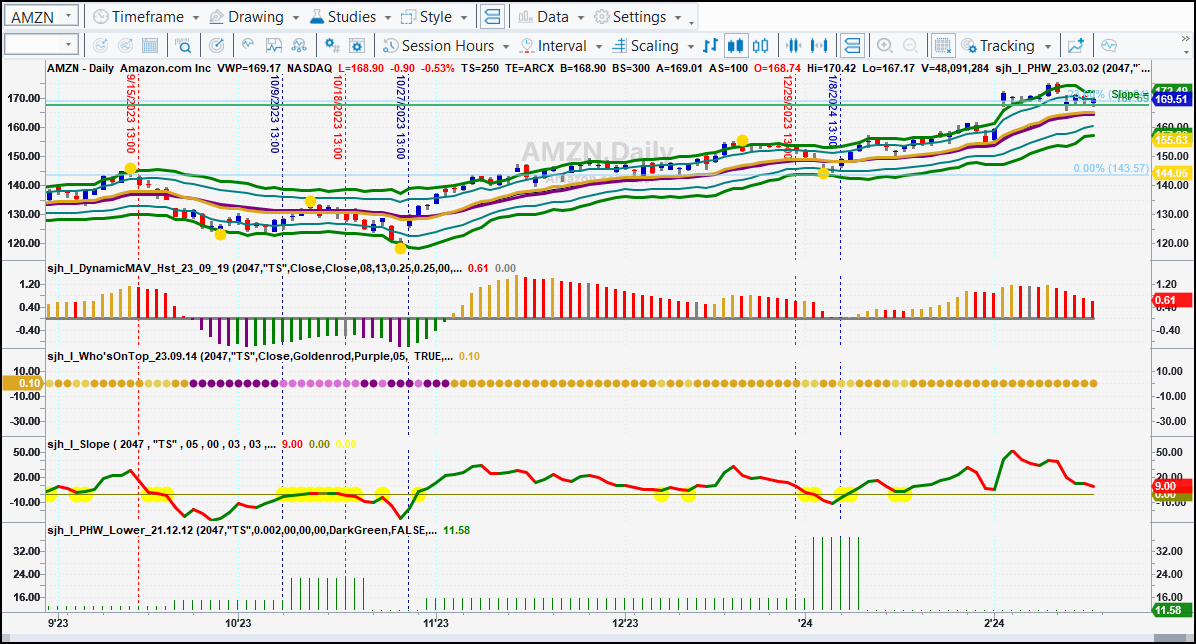Open the Style menu

click(x=435, y=17)
